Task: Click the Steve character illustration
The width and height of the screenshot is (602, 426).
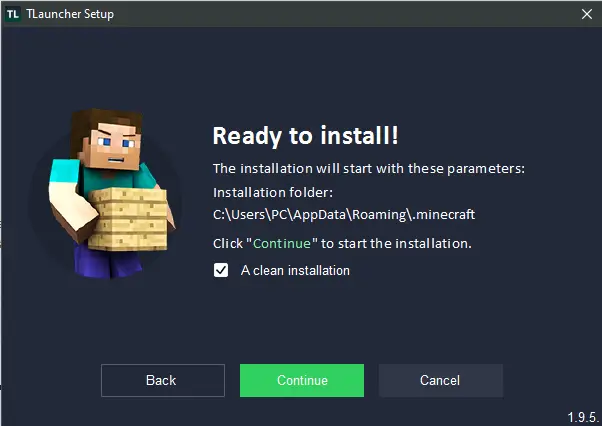Action: coord(111,193)
